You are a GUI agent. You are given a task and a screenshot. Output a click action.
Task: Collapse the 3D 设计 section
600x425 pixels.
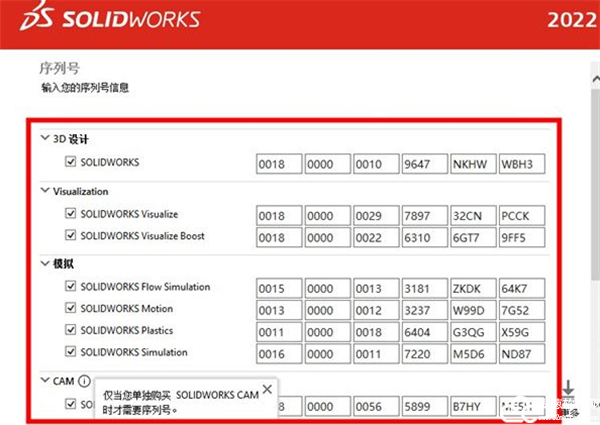pos(45,138)
